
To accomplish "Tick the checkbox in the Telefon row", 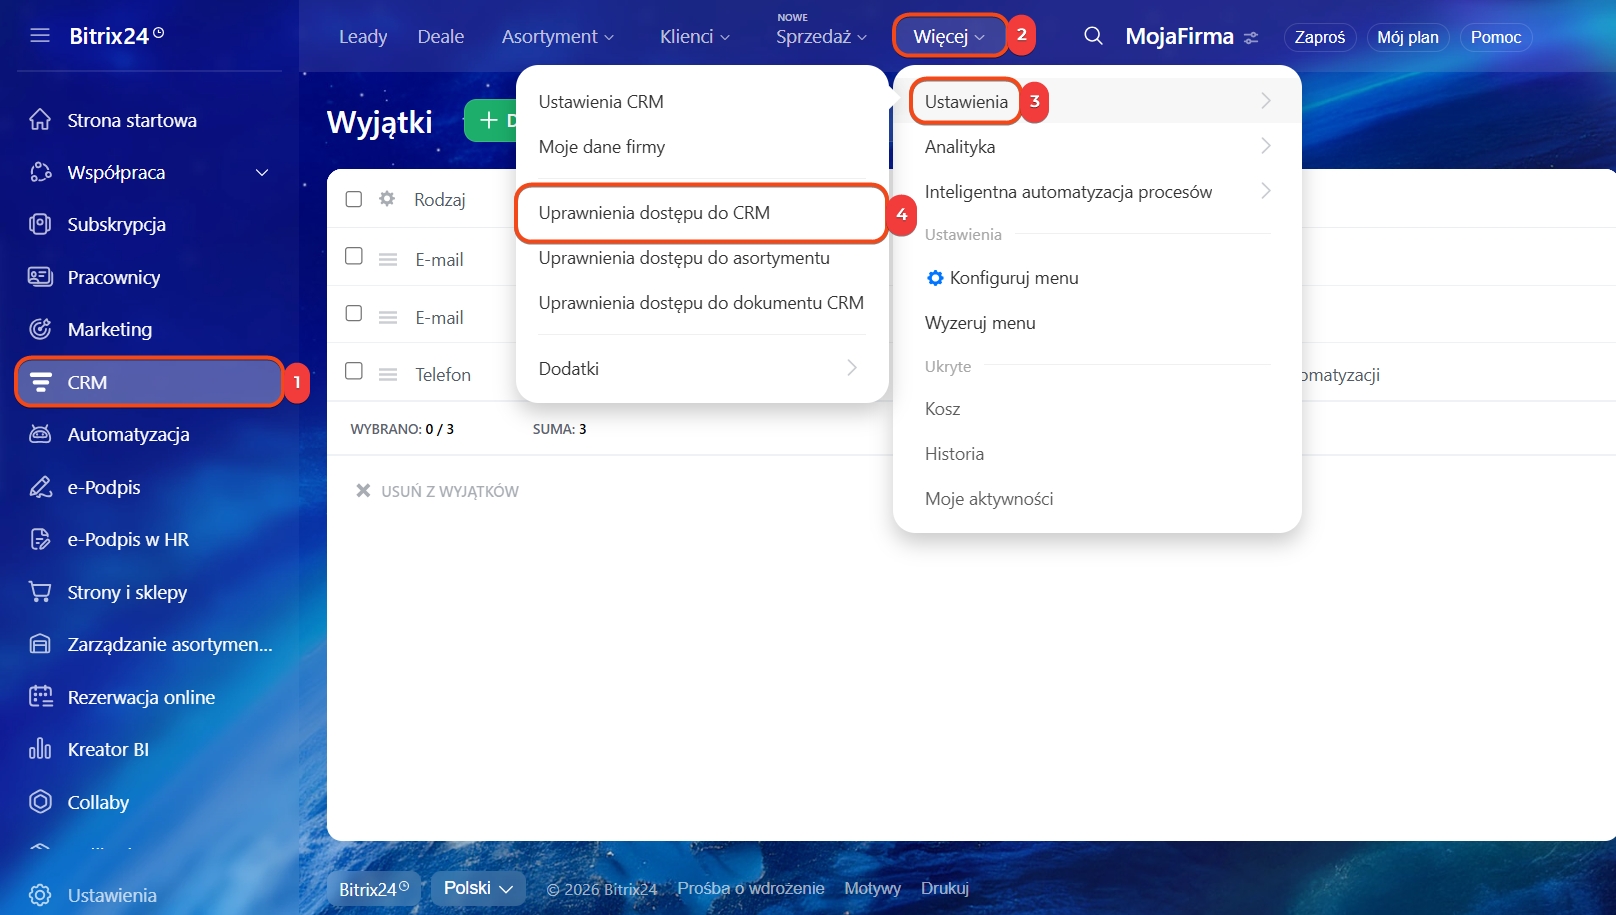I will (354, 371).
